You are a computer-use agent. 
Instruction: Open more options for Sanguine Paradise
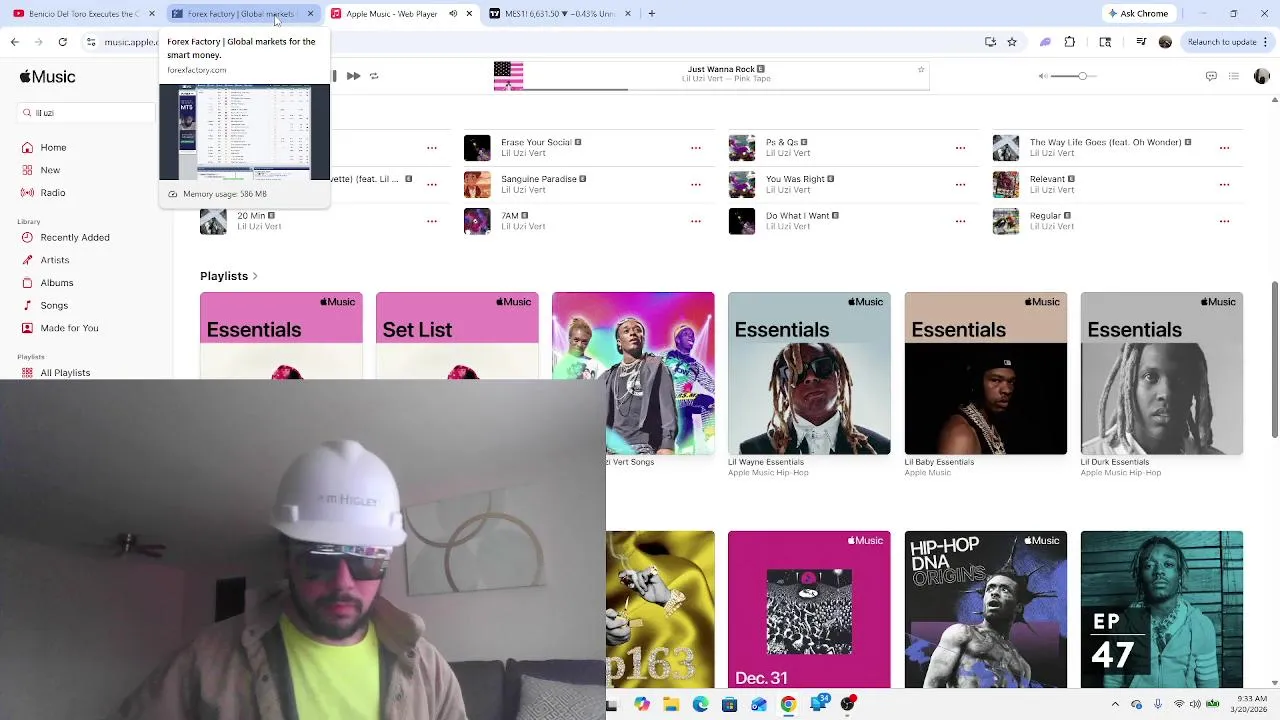point(696,185)
